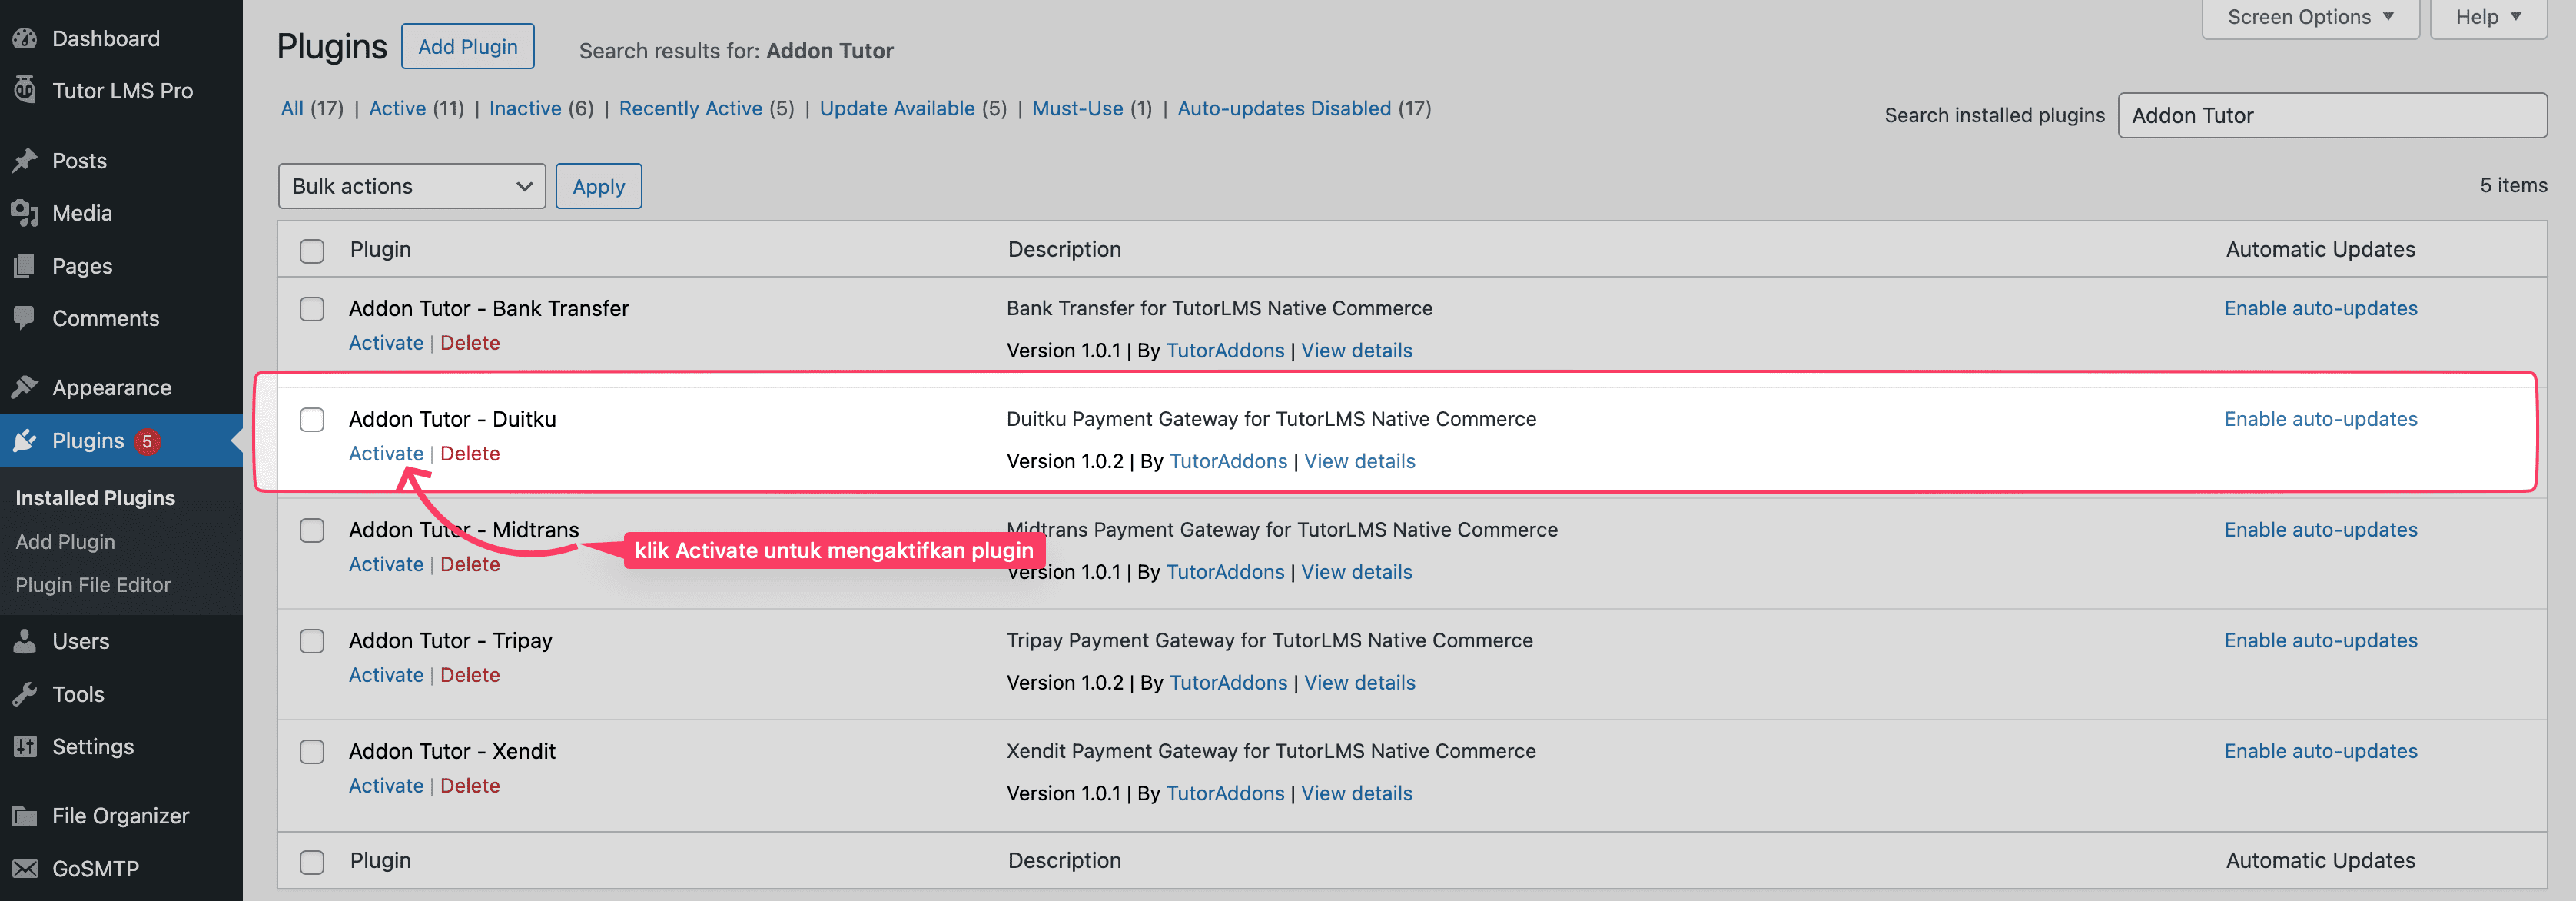Open the Bulk actions dropdown
The height and width of the screenshot is (901, 2576).
point(411,186)
